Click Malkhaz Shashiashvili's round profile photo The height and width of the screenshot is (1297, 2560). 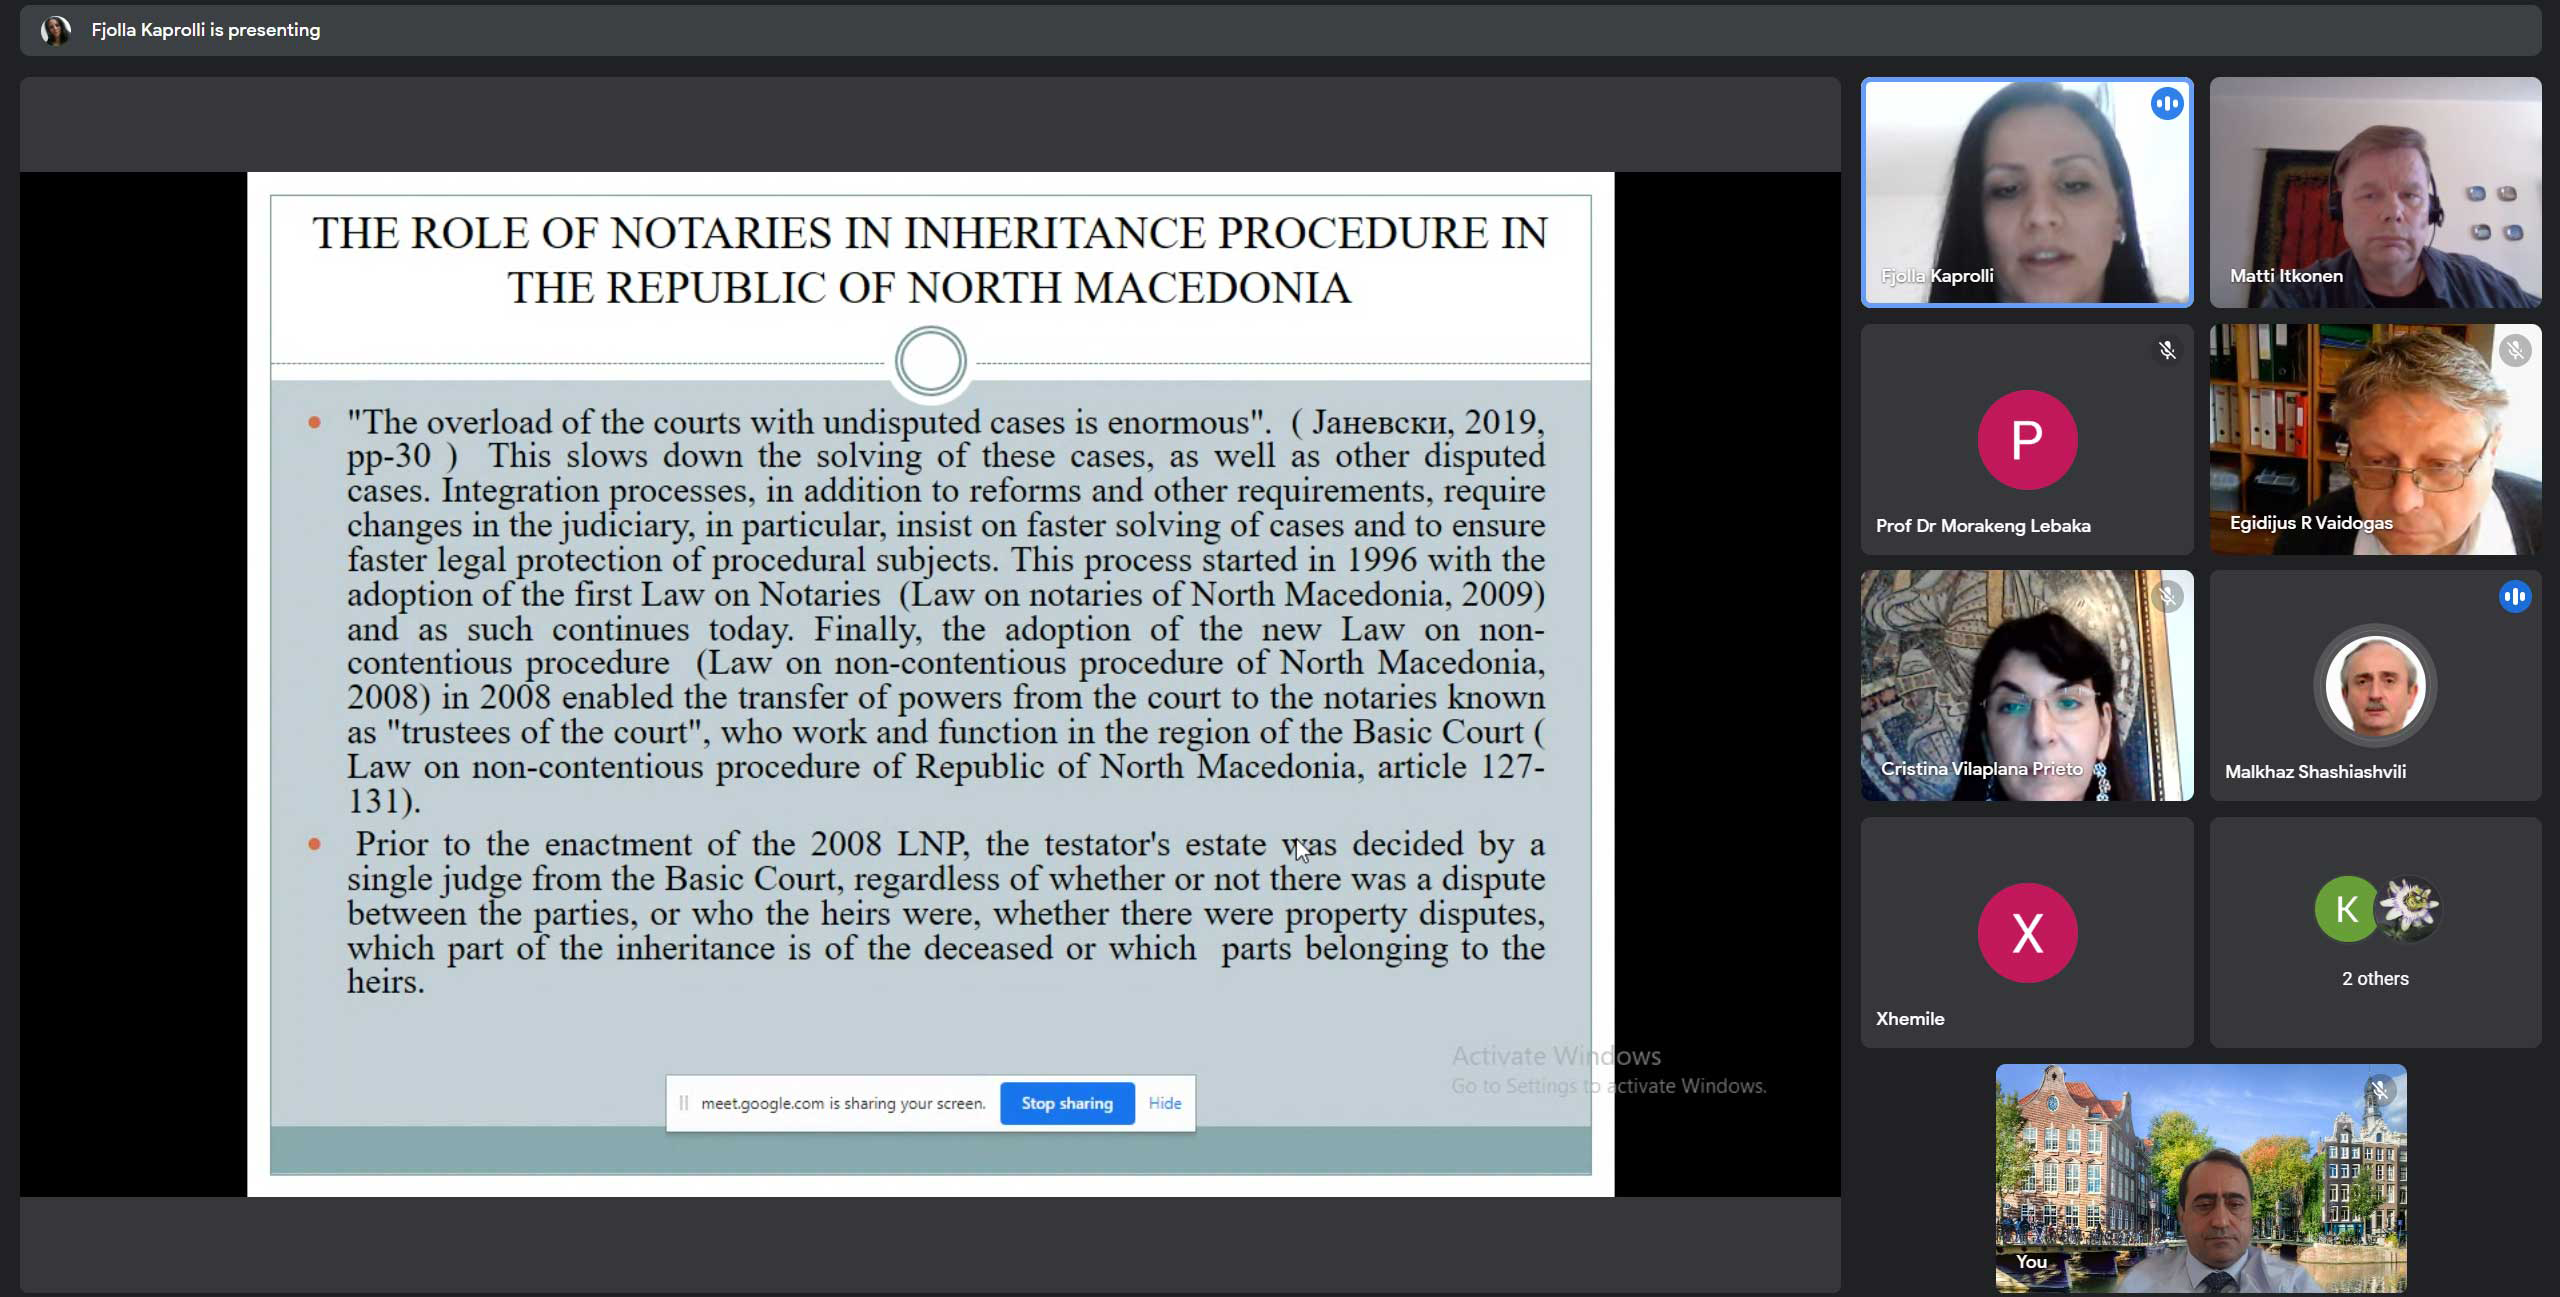2375,686
